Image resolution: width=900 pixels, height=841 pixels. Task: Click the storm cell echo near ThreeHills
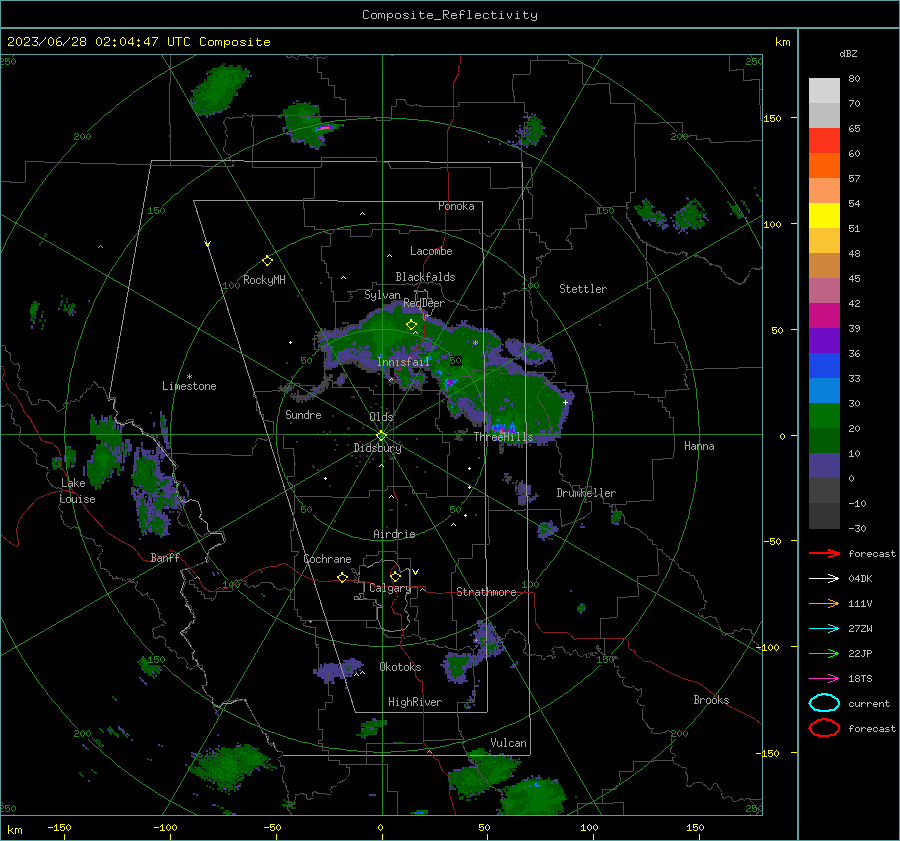503,428
